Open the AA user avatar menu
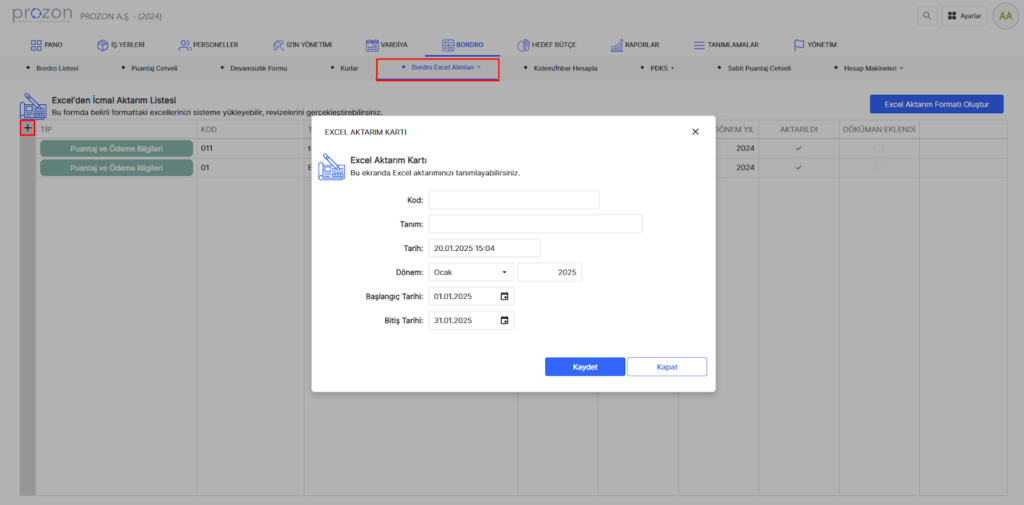Viewport: 1024px width, 505px height. click(x=1003, y=16)
